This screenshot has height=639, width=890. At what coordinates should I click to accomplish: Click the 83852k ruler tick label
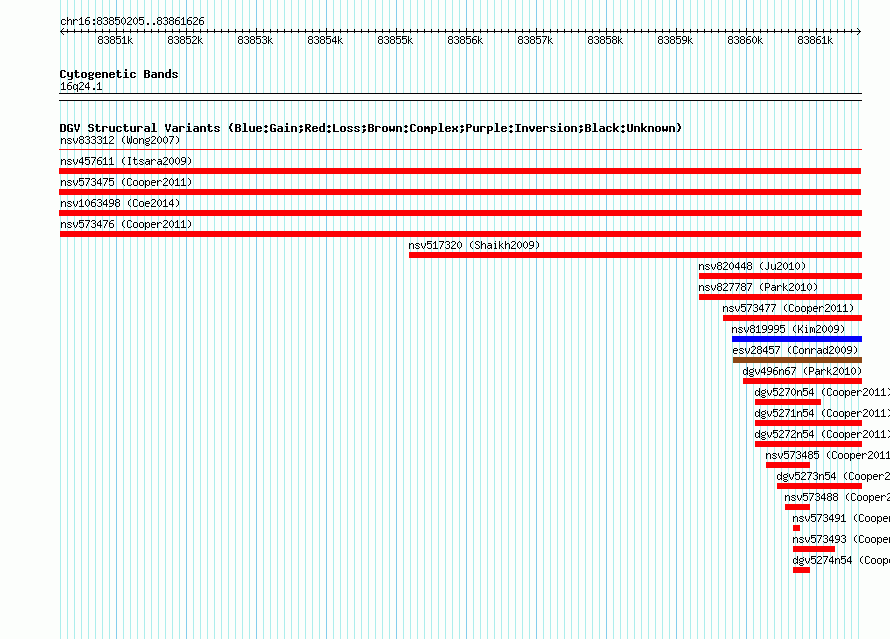(185, 40)
